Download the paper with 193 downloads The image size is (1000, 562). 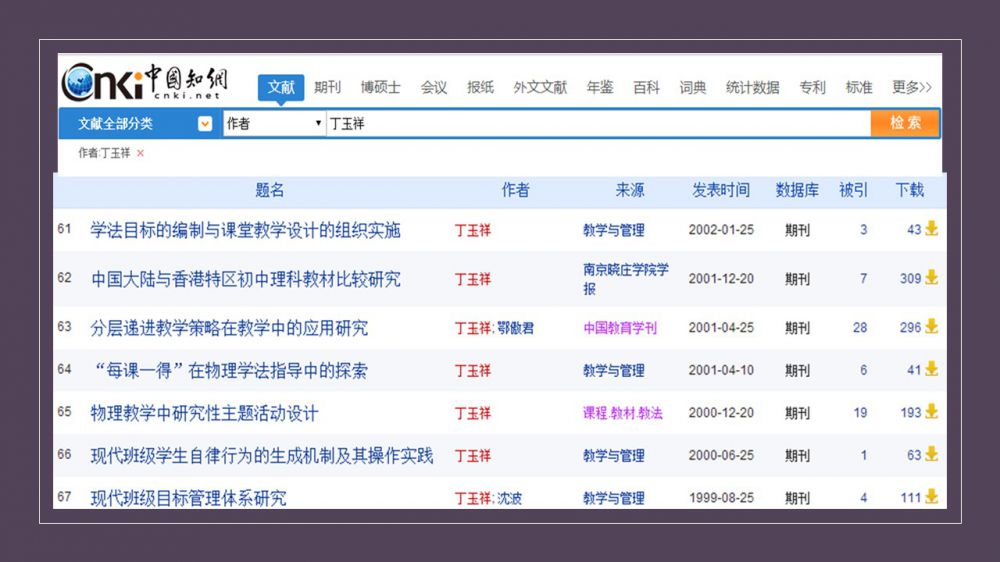(931, 412)
